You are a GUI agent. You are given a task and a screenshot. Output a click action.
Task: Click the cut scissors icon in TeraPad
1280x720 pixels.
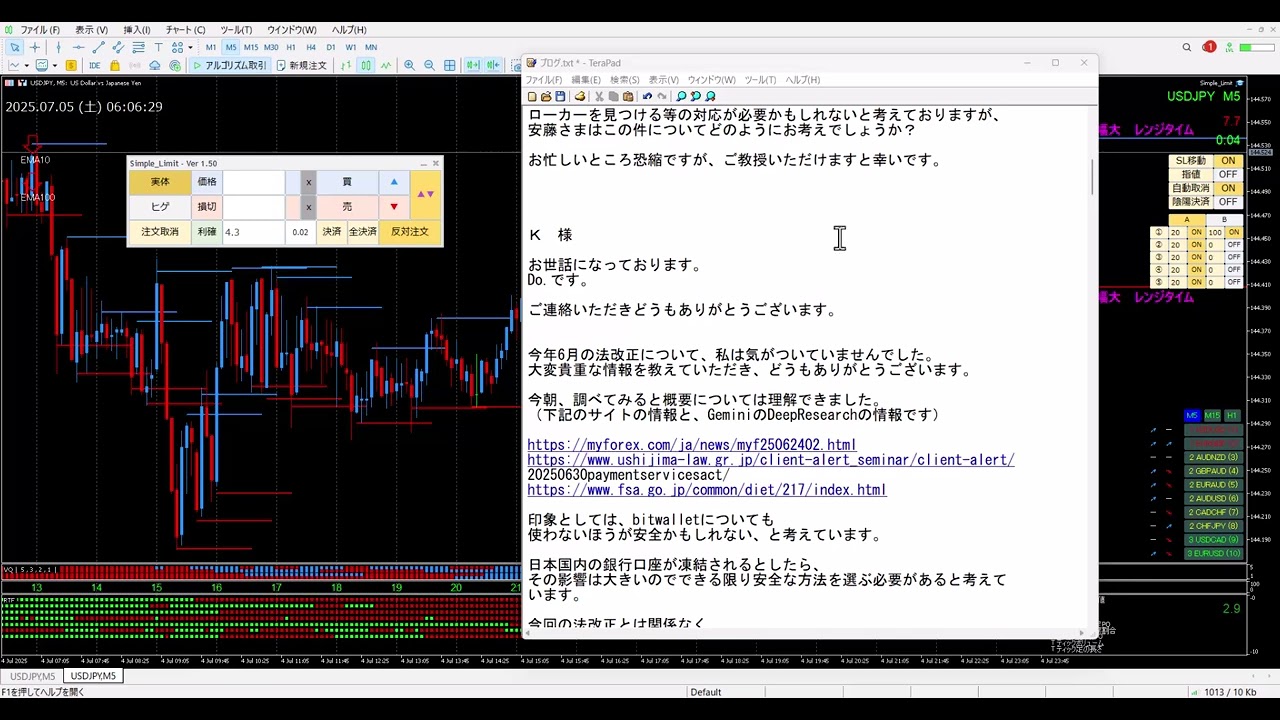click(x=599, y=96)
